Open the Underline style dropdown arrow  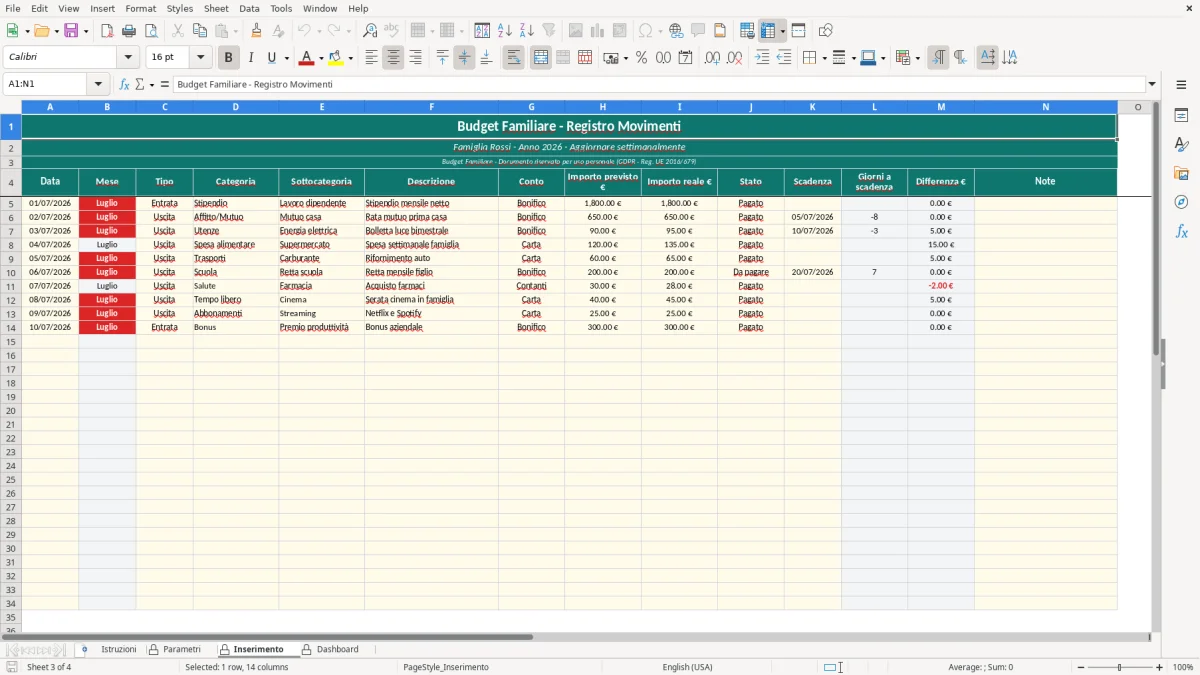tap(287, 58)
